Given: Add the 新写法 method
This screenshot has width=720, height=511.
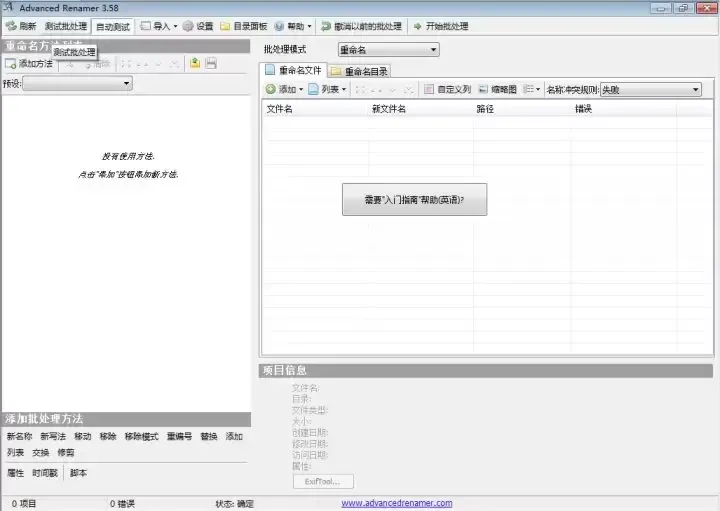Looking at the screenshot, I should tap(53, 436).
